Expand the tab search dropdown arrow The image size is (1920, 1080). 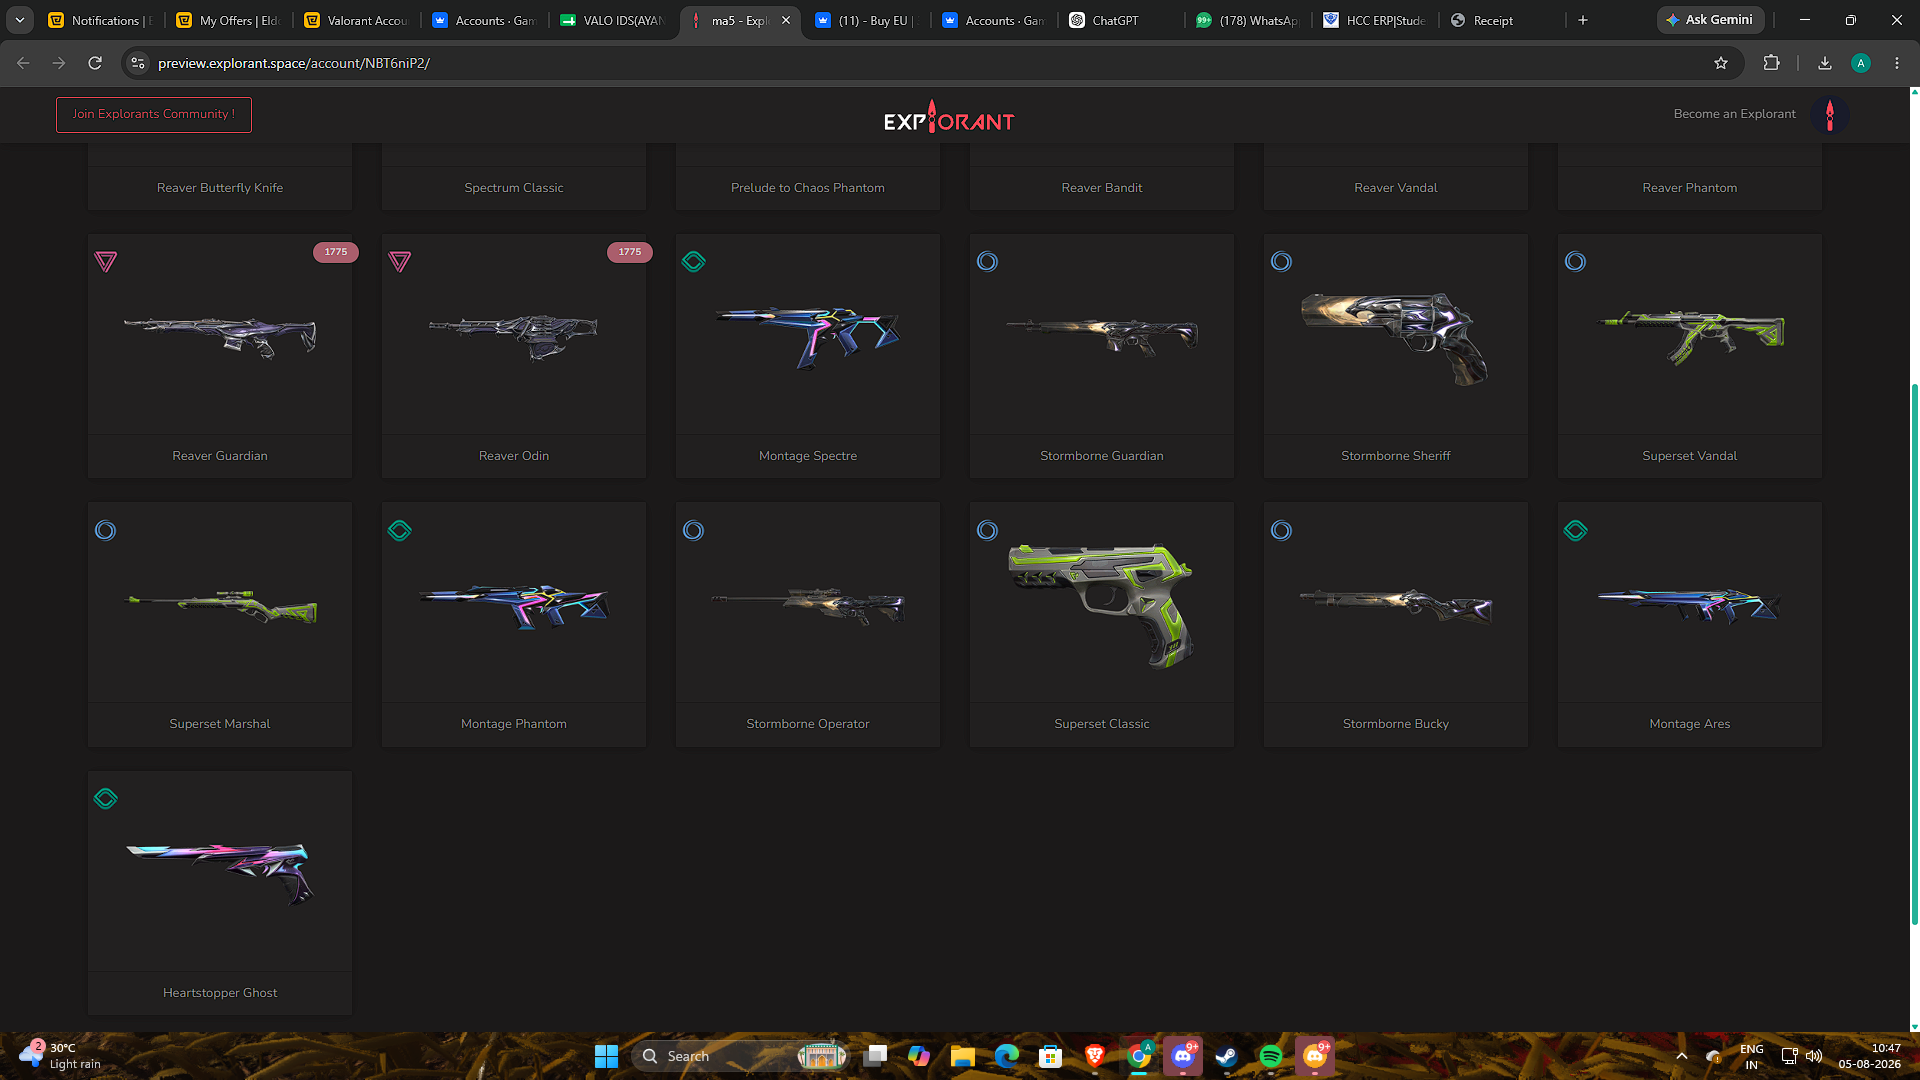[x=20, y=20]
